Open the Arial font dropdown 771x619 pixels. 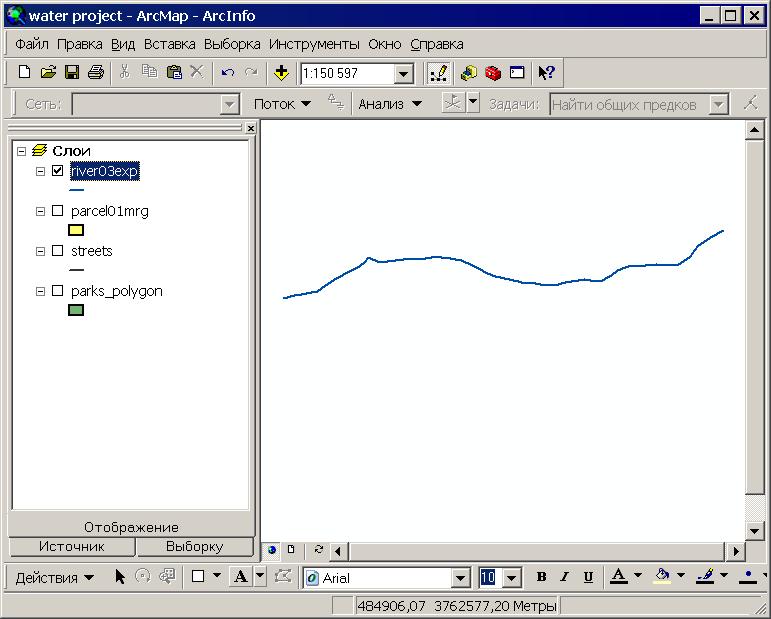click(x=460, y=578)
